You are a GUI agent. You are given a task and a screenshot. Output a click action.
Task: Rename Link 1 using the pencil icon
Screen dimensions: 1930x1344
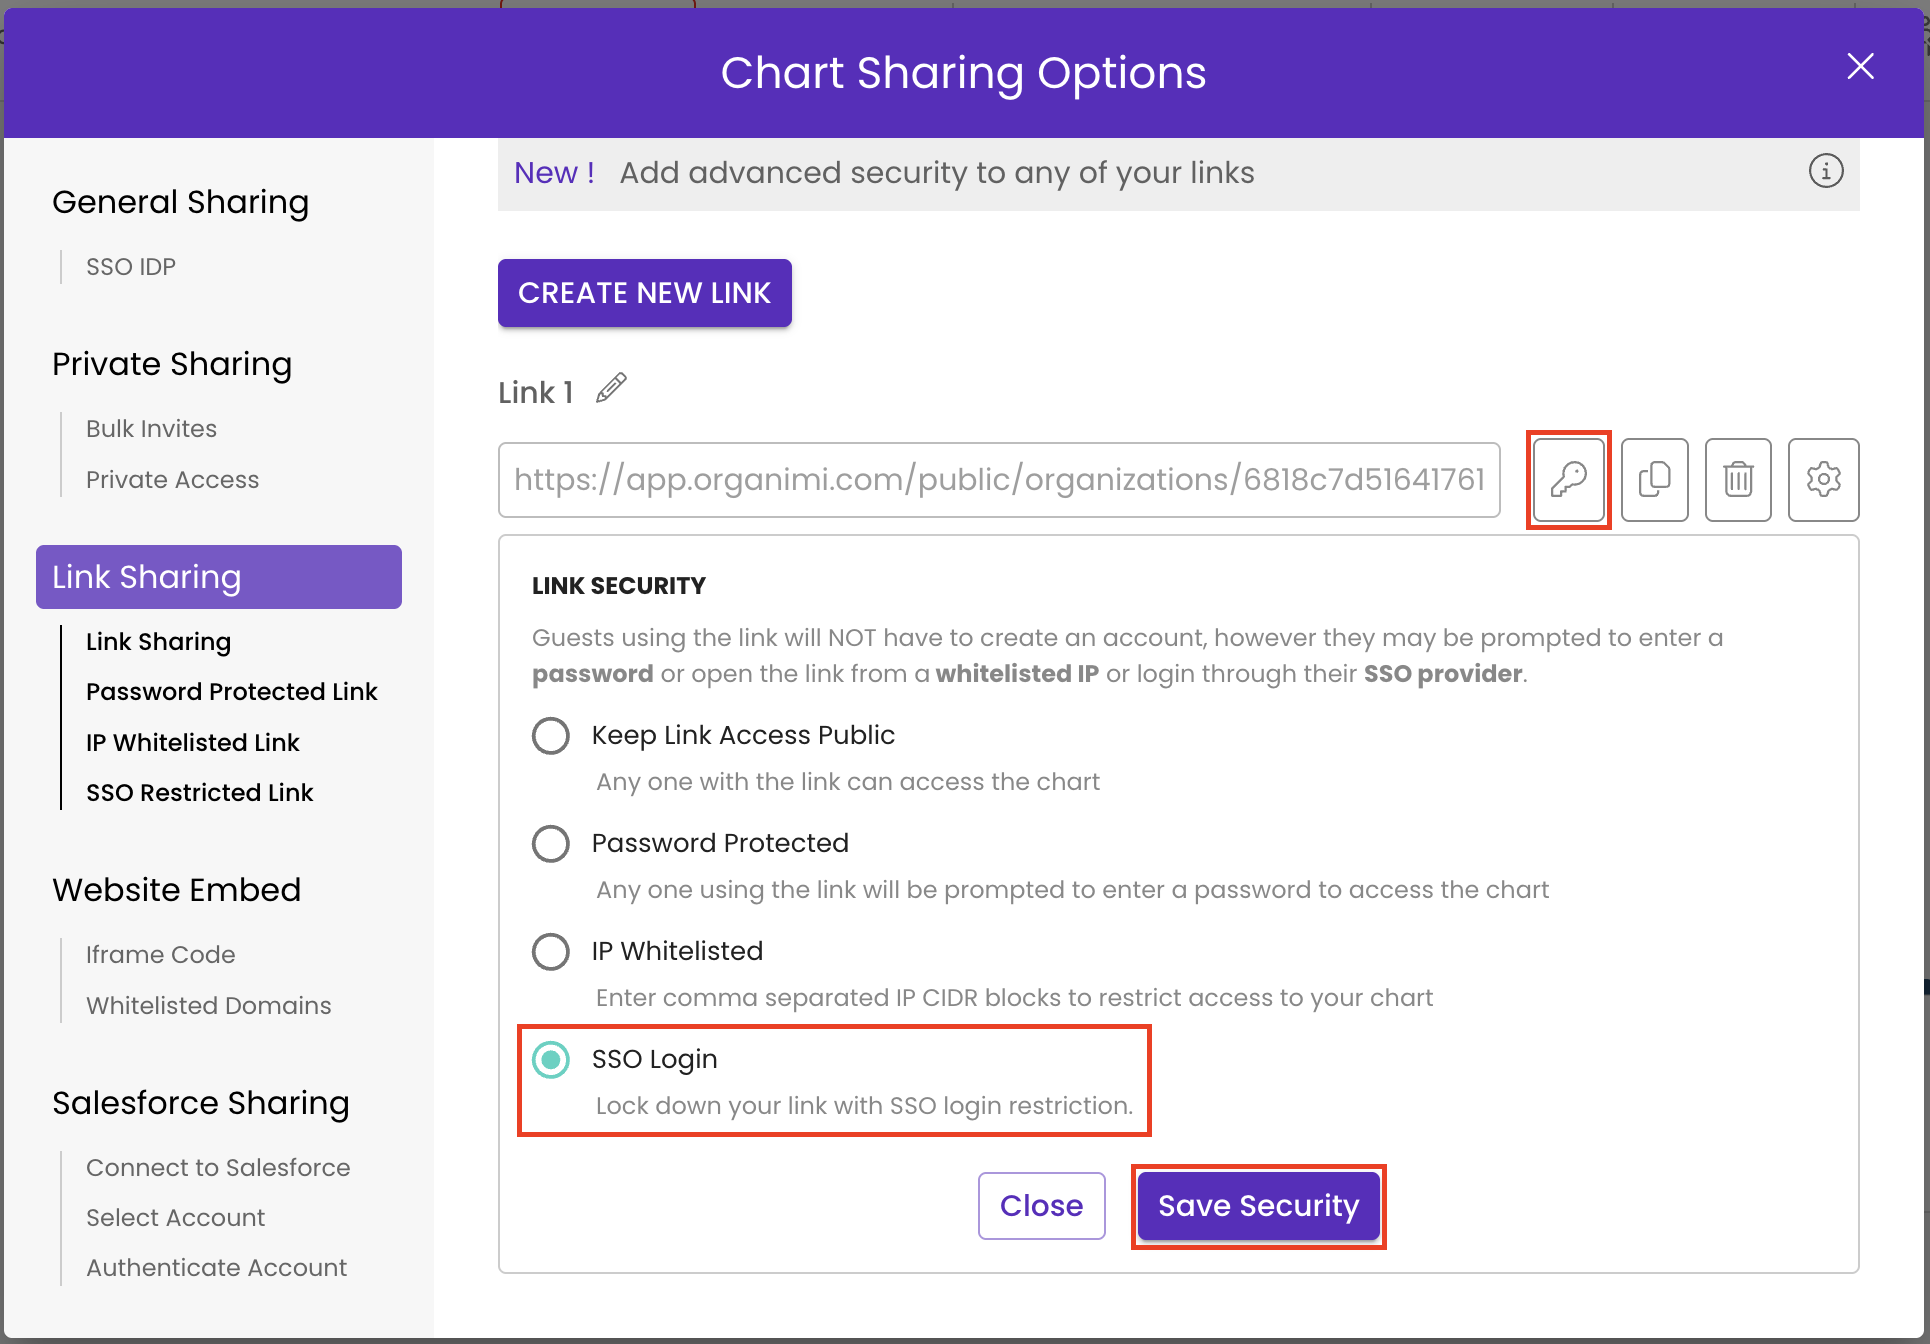(x=611, y=389)
